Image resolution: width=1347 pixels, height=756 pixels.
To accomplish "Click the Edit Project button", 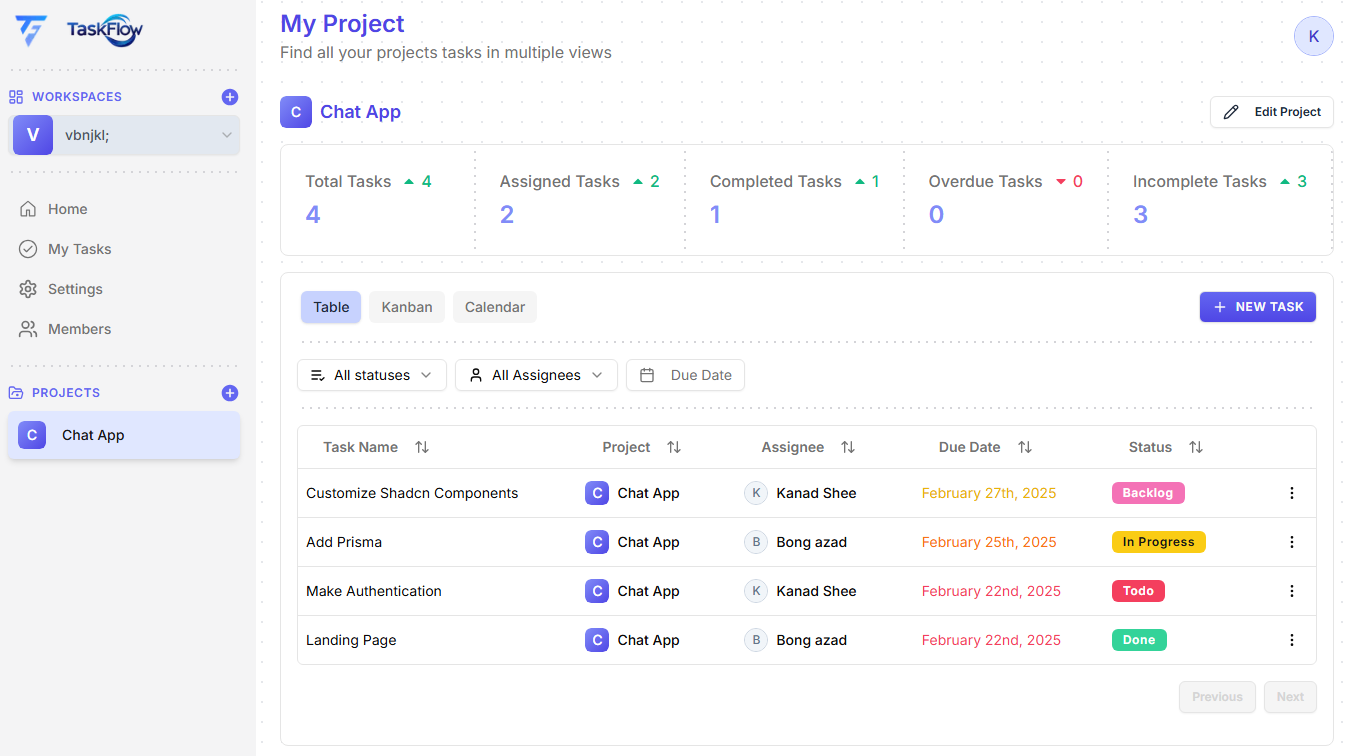I will point(1271,111).
